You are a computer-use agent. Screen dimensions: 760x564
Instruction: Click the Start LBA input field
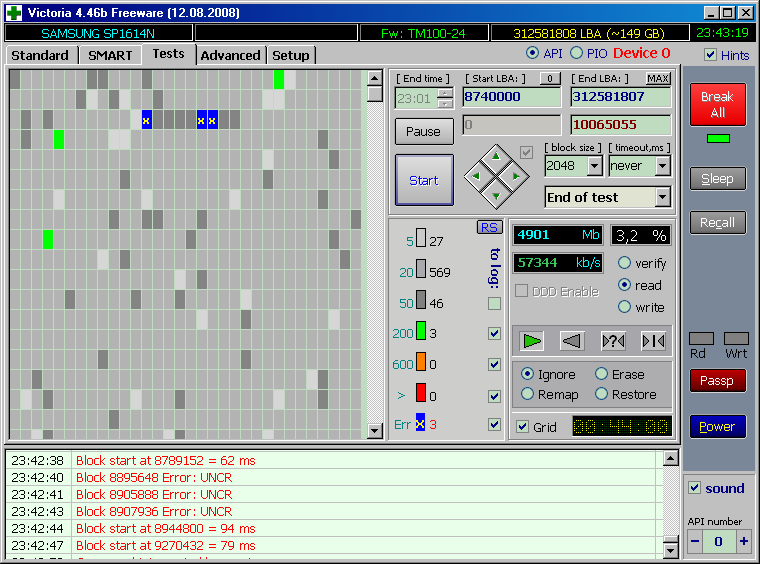(x=511, y=97)
